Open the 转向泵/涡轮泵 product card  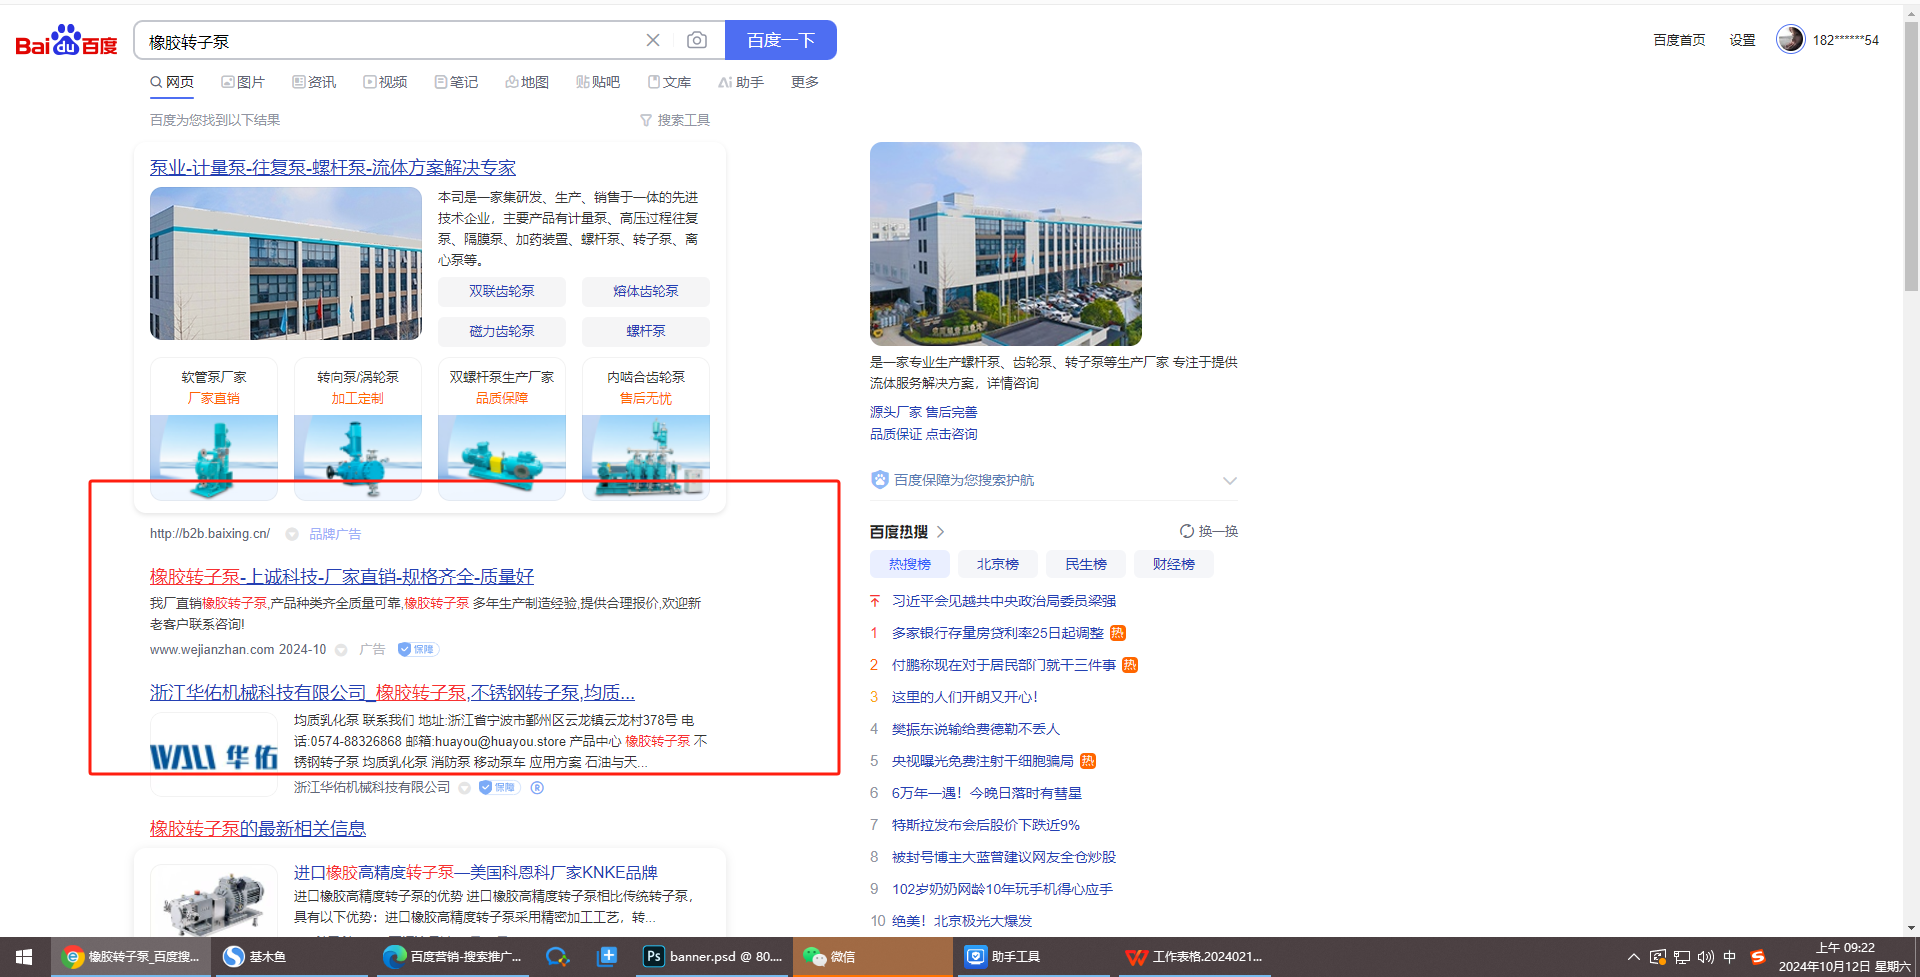[358, 429]
